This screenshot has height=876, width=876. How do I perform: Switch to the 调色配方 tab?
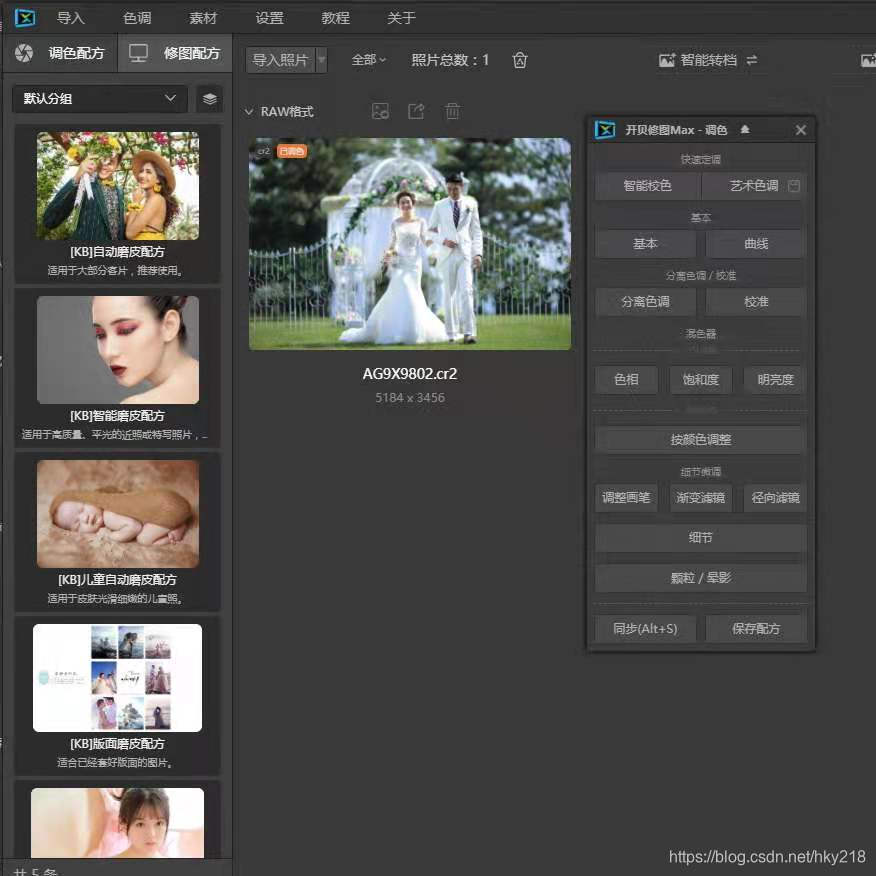60,53
